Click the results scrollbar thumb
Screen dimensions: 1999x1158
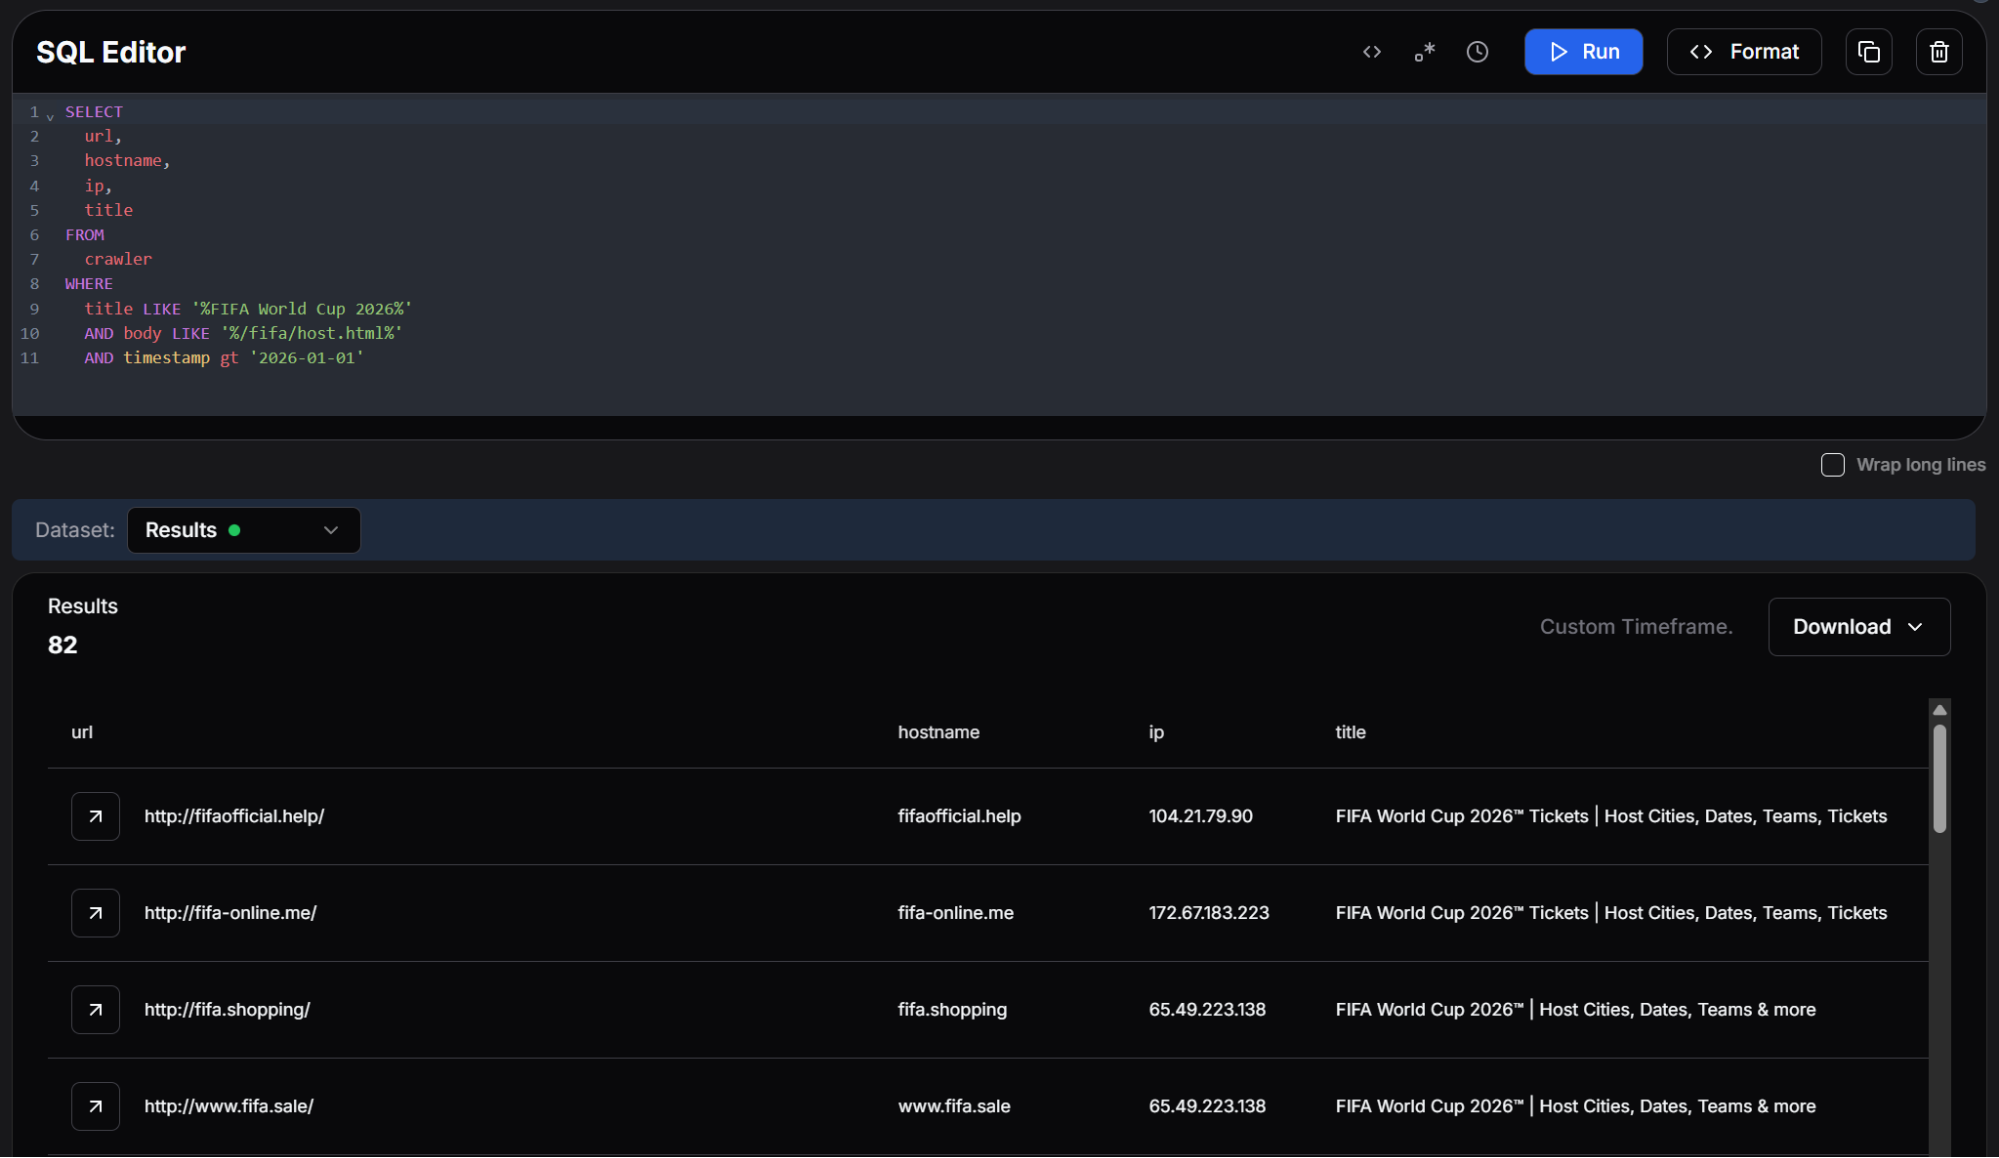point(1939,778)
